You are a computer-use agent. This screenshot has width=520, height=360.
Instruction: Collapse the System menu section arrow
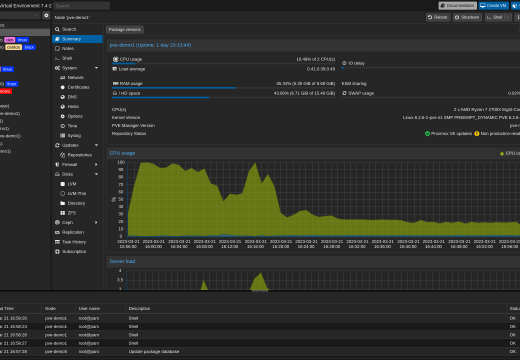point(96,68)
